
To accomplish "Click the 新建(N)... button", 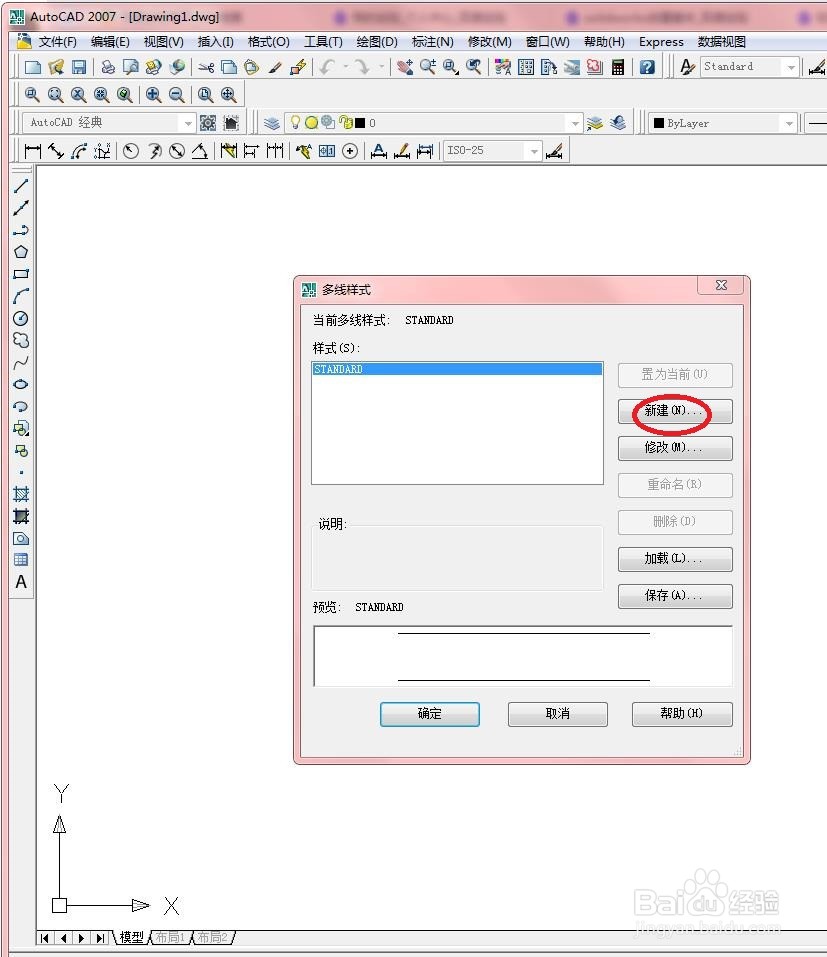I will coord(674,411).
